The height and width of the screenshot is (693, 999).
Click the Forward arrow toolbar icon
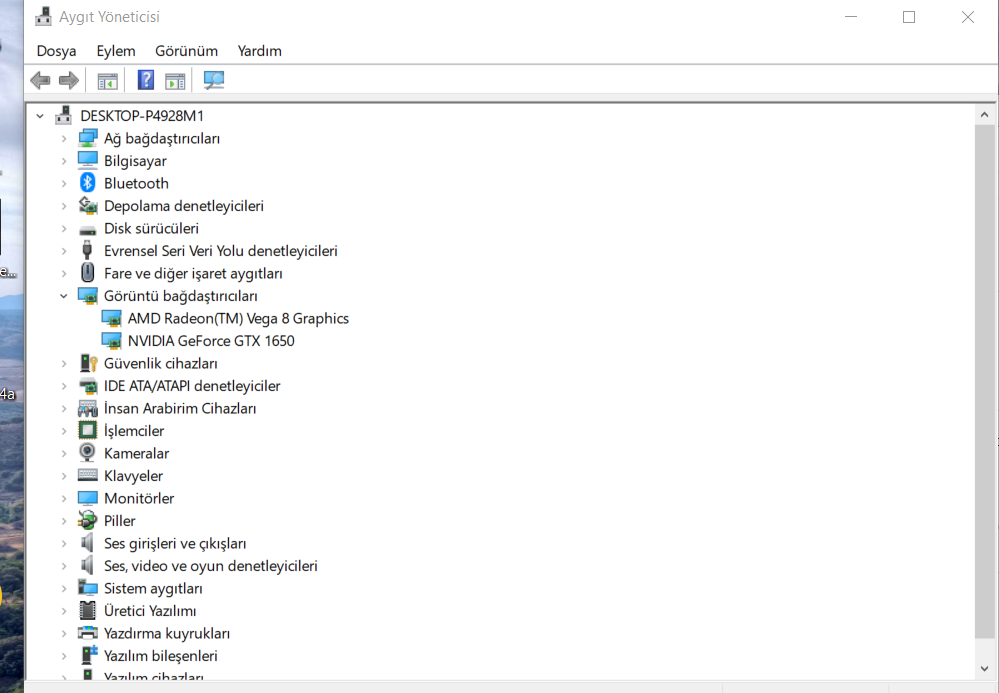68,80
